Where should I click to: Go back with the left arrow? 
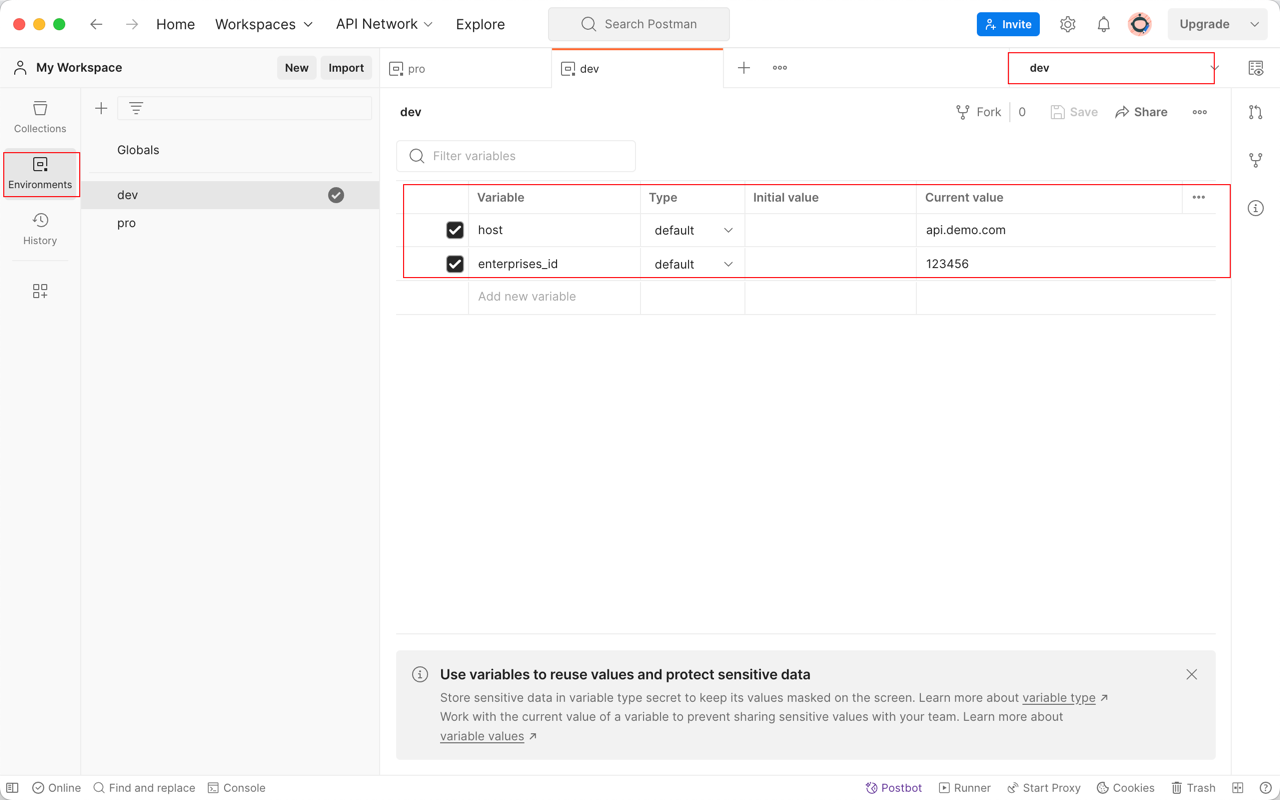coord(96,24)
